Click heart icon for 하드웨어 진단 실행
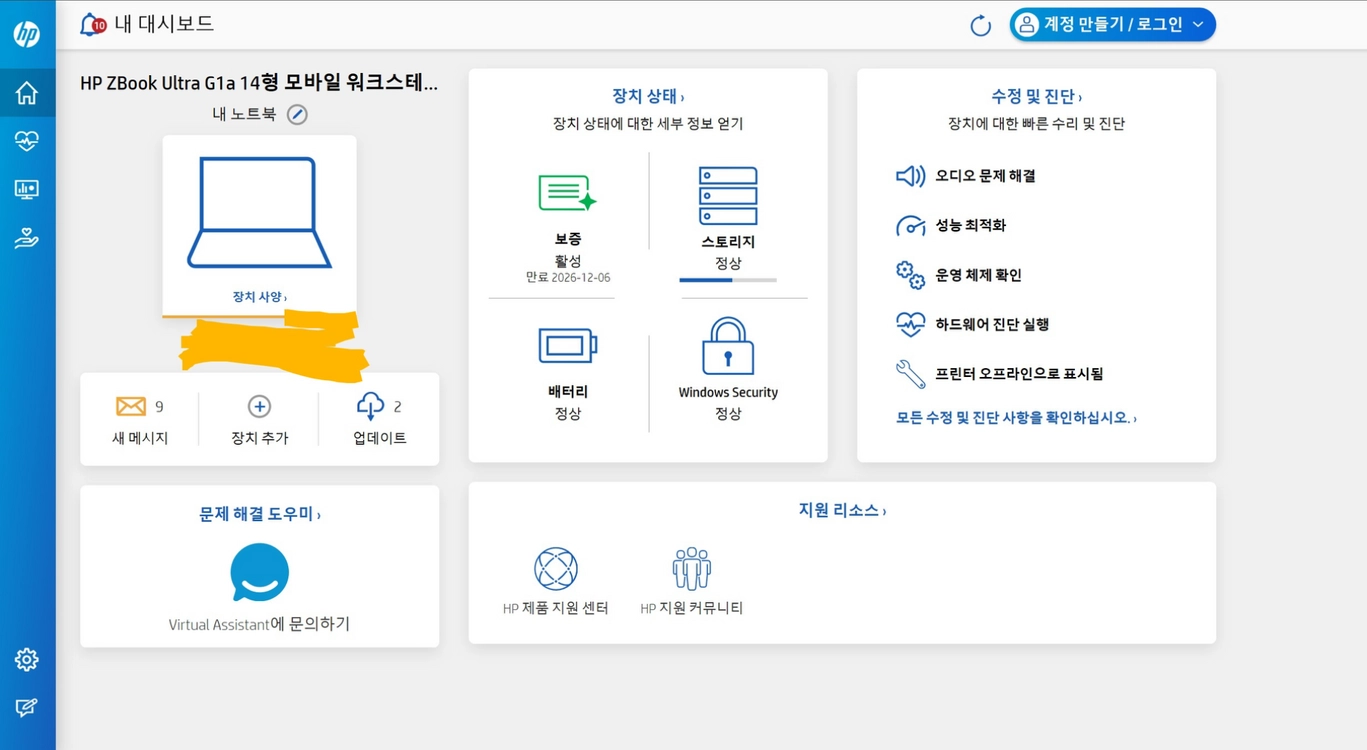1367x750 pixels. [x=910, y=324]
